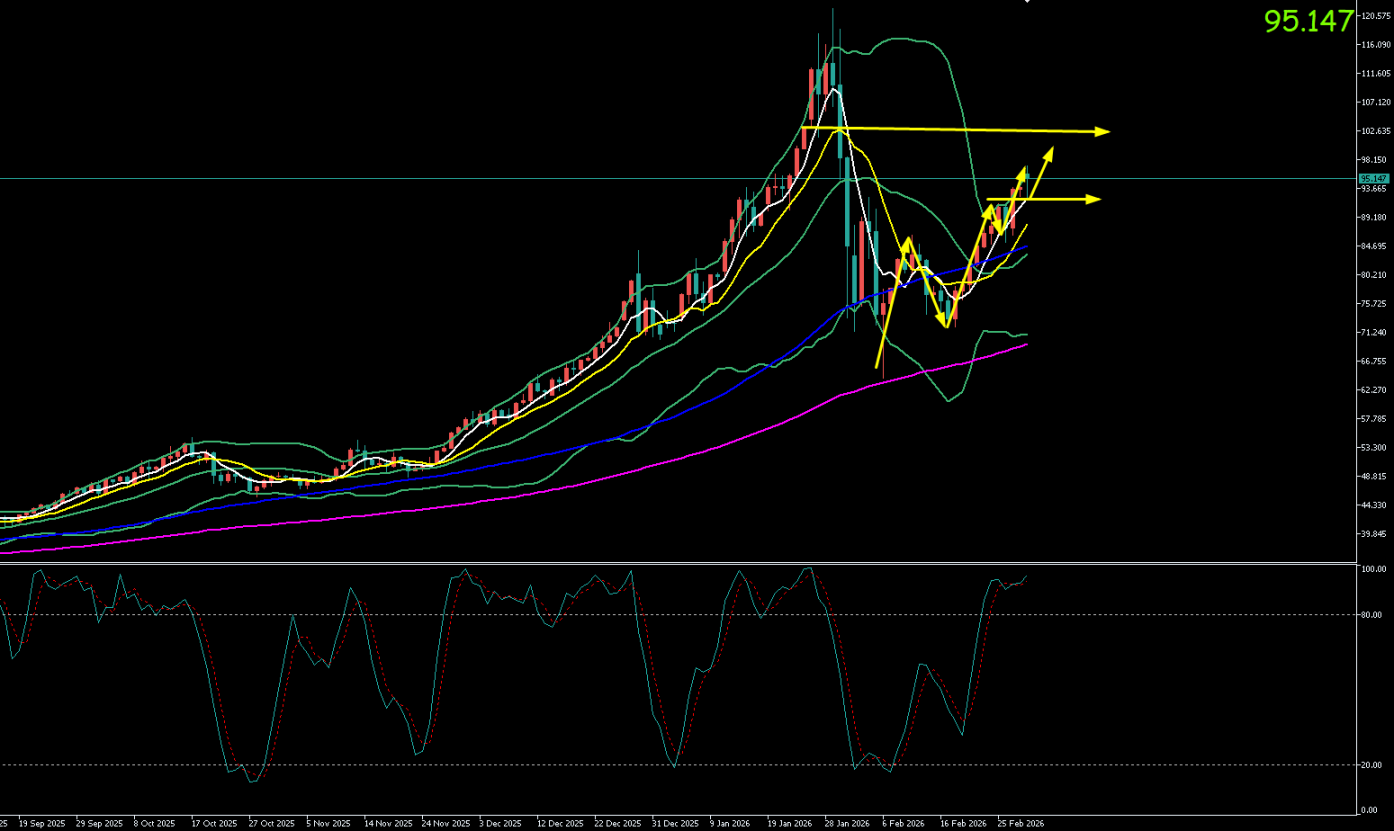The width and height of the screenshot is (1394, 831).
Task: Select the rightmost upward diagonal yellow arrow tip
Action: (1050, 151)
